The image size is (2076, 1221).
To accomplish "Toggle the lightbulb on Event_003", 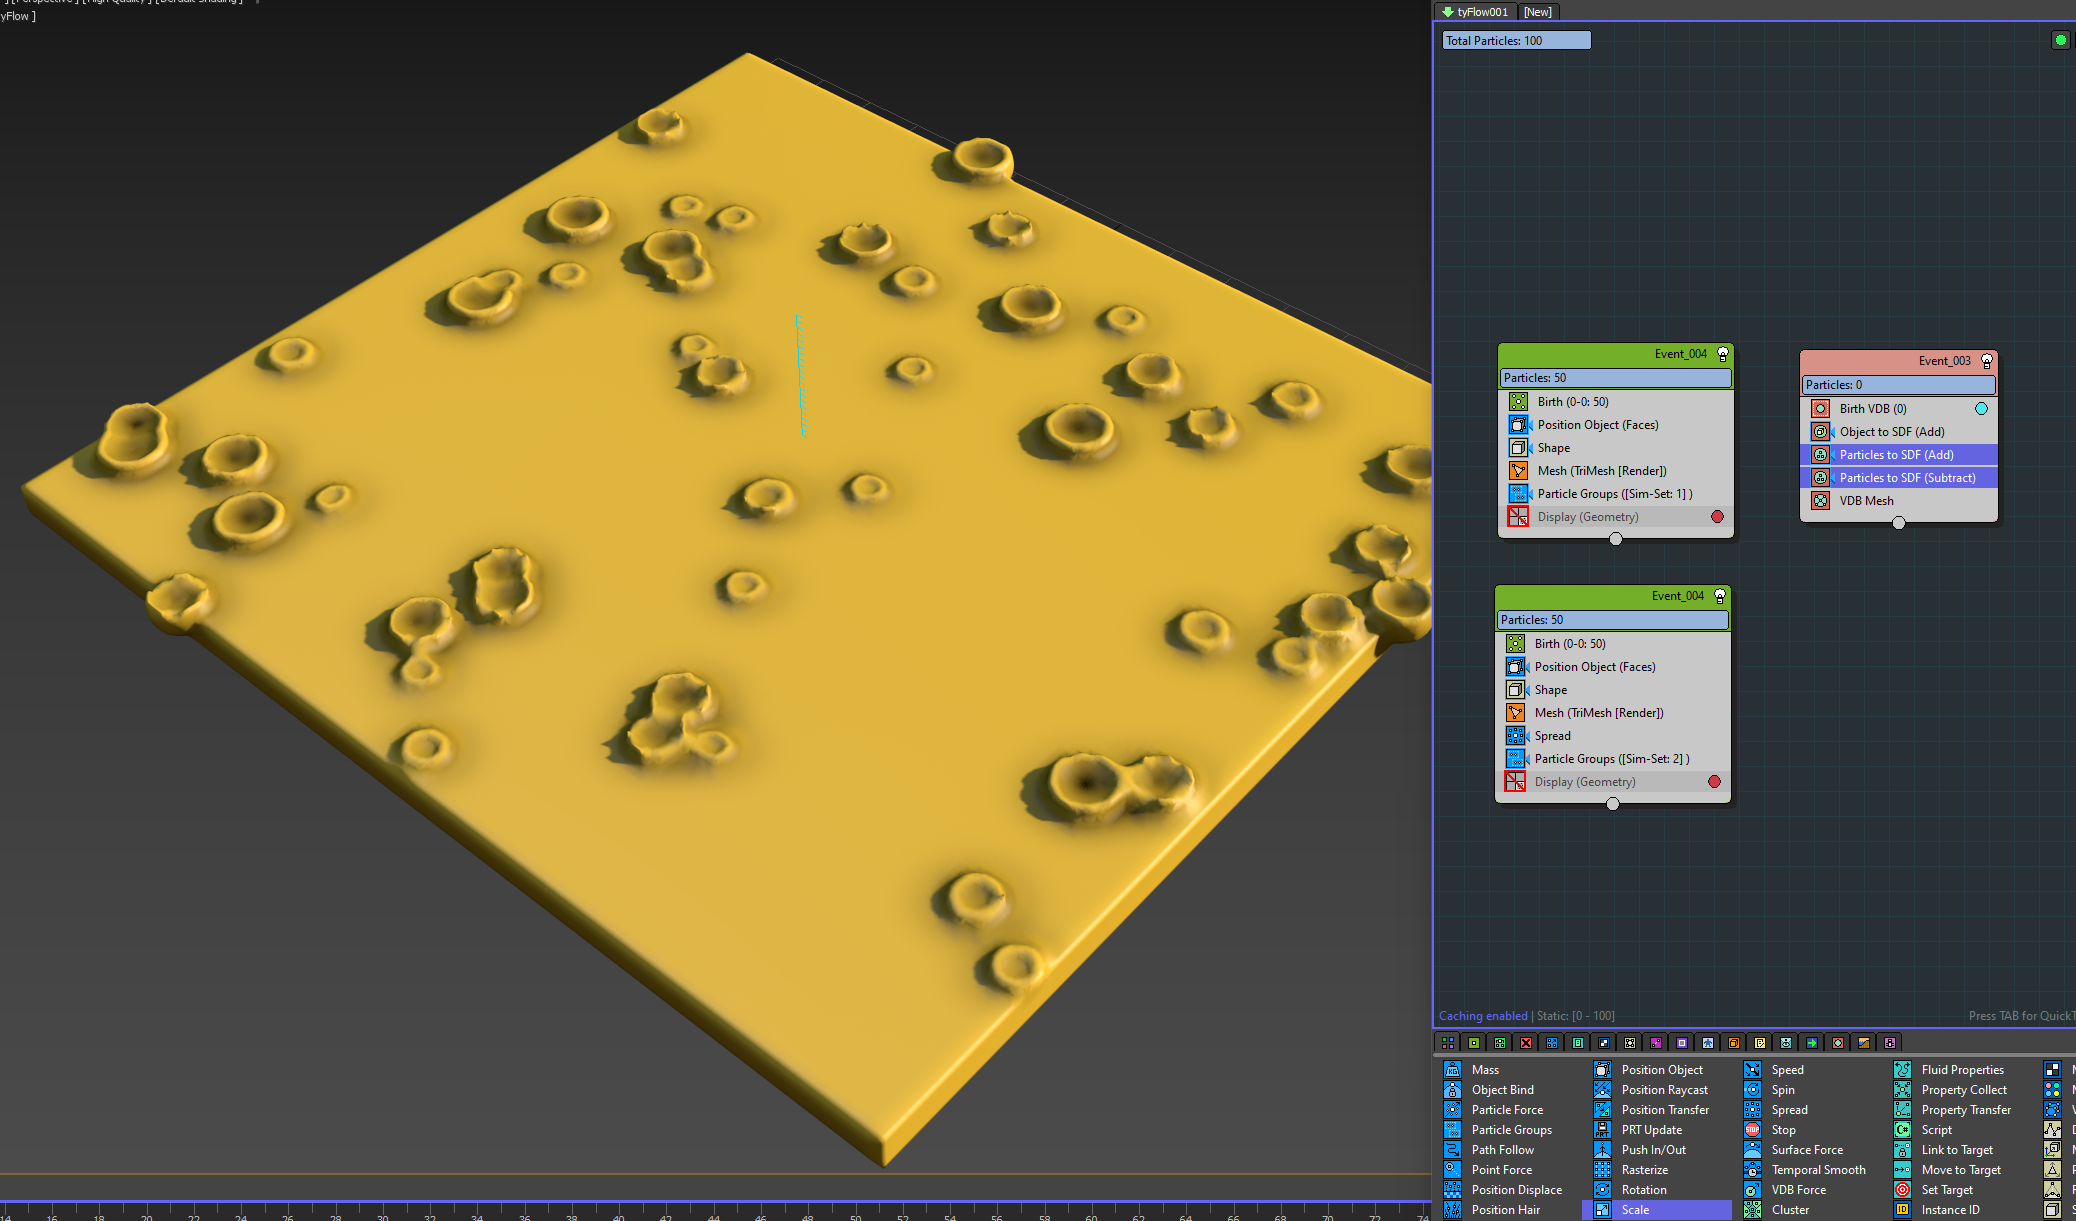I will pos(1987,361).
